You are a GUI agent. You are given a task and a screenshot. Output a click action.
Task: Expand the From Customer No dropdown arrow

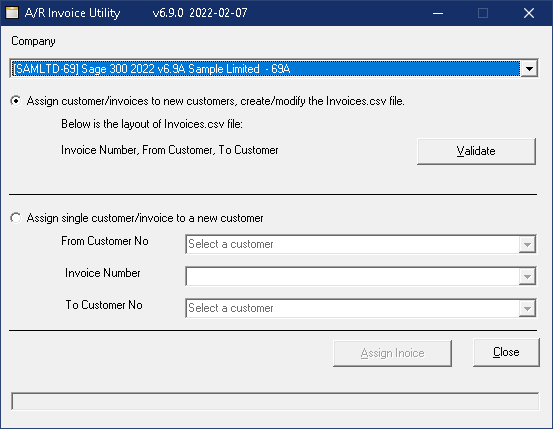(527, 244)
